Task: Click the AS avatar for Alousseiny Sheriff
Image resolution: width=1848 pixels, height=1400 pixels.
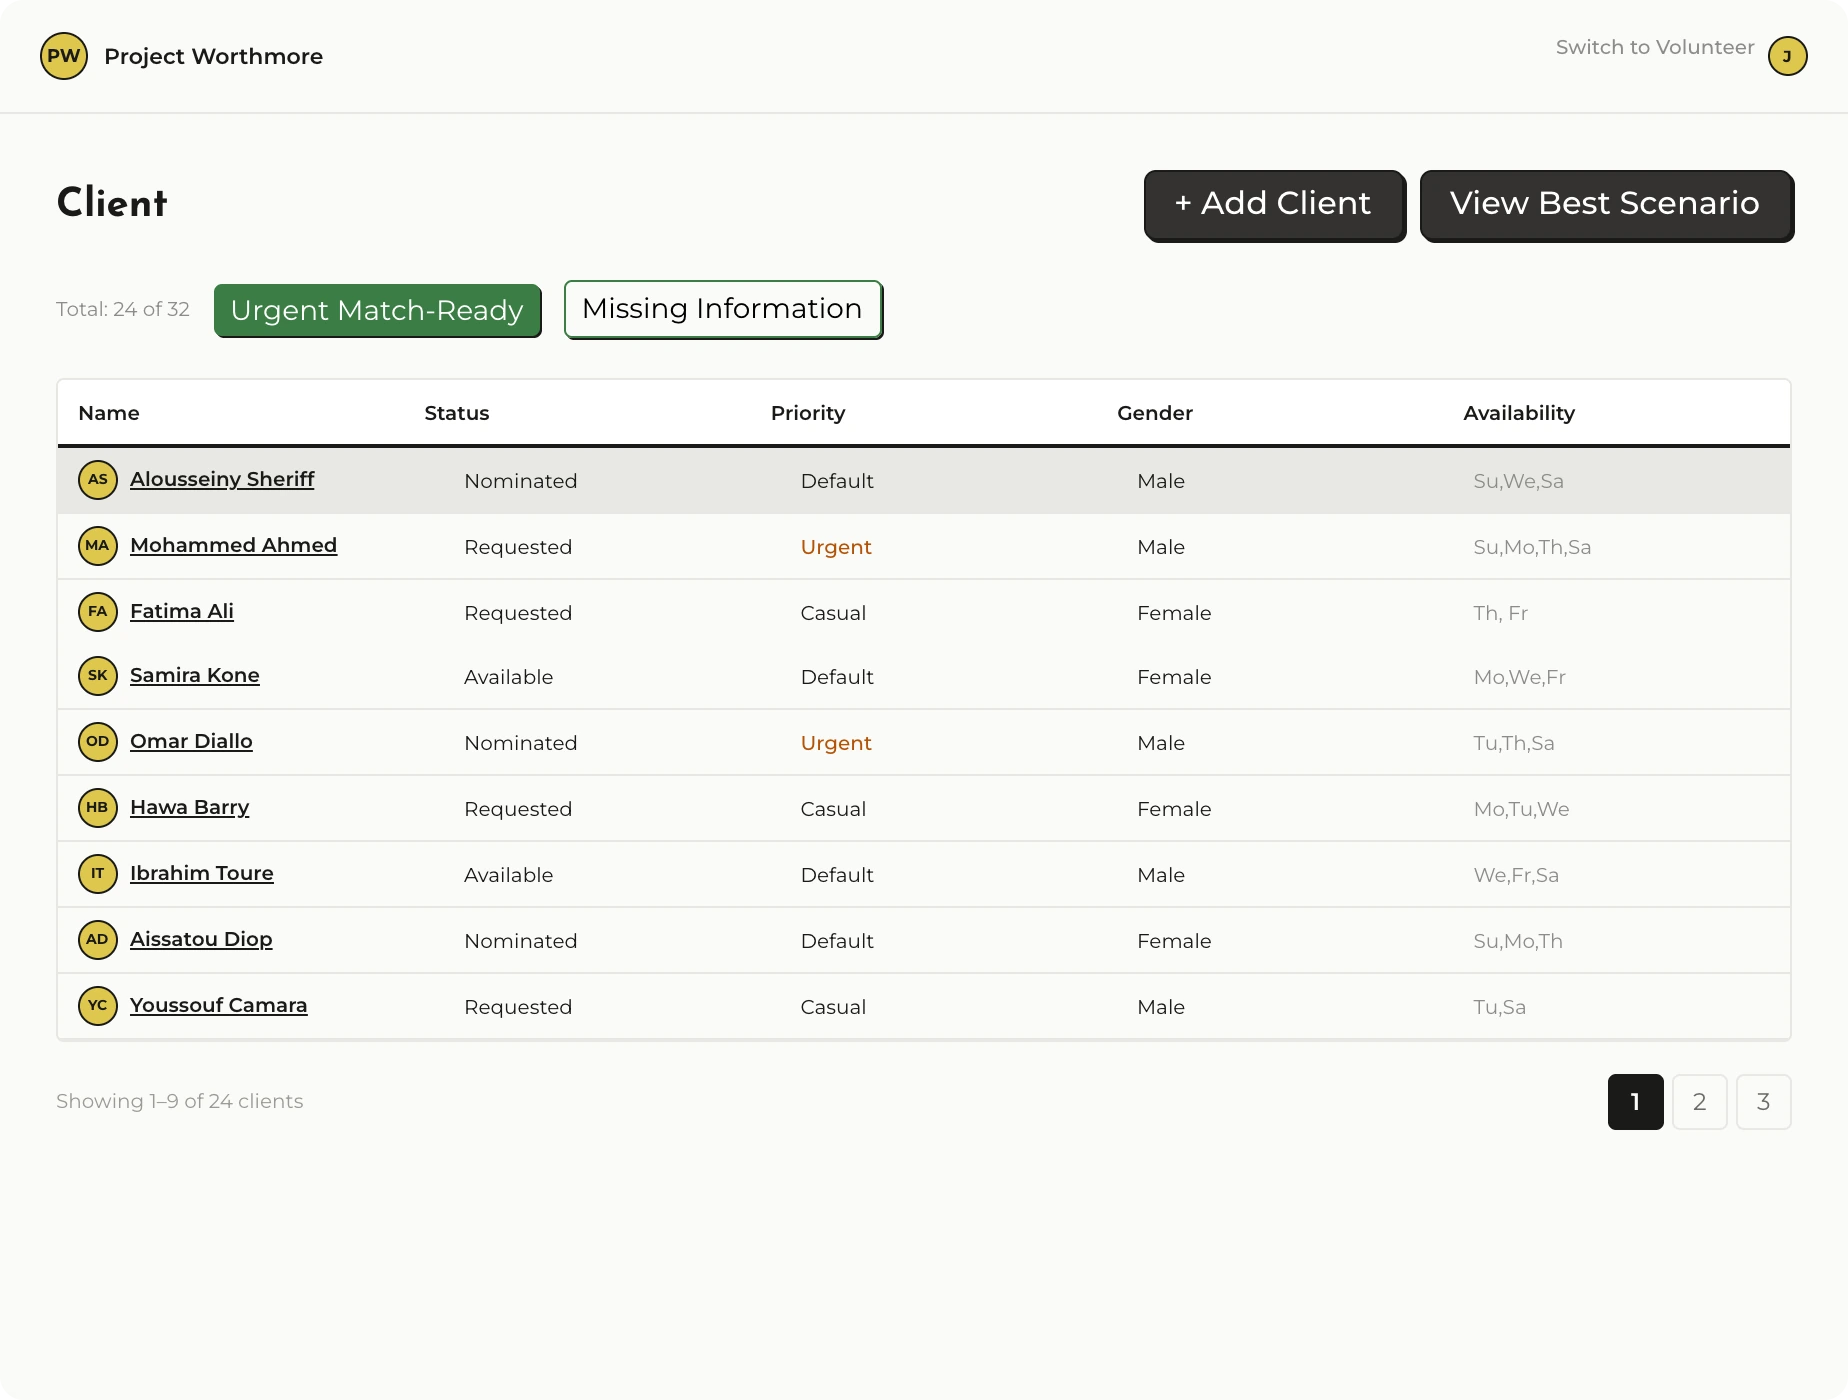Action: click(98, 480)
